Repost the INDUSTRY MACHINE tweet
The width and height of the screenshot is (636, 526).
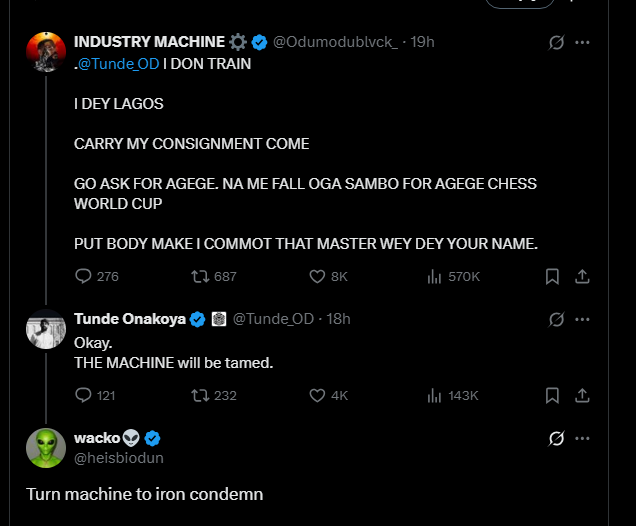point(198,276)
